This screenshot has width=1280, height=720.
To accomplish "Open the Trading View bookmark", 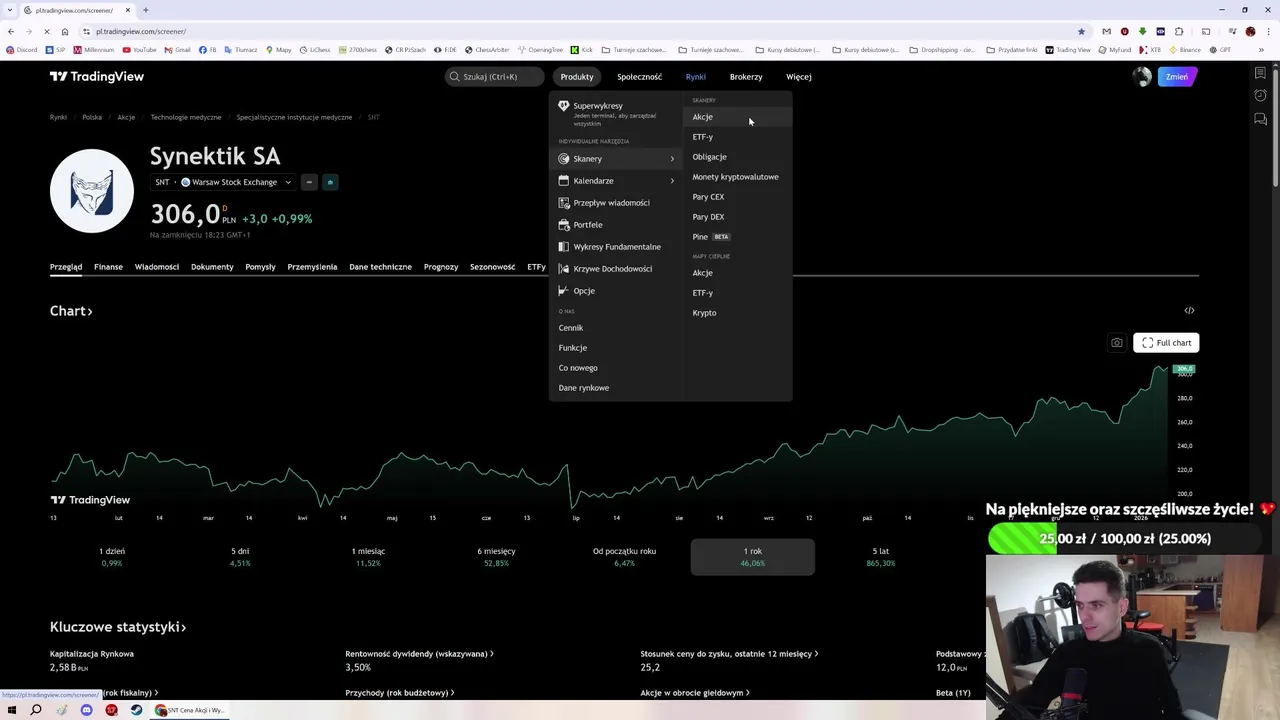I will (1068, 50).
